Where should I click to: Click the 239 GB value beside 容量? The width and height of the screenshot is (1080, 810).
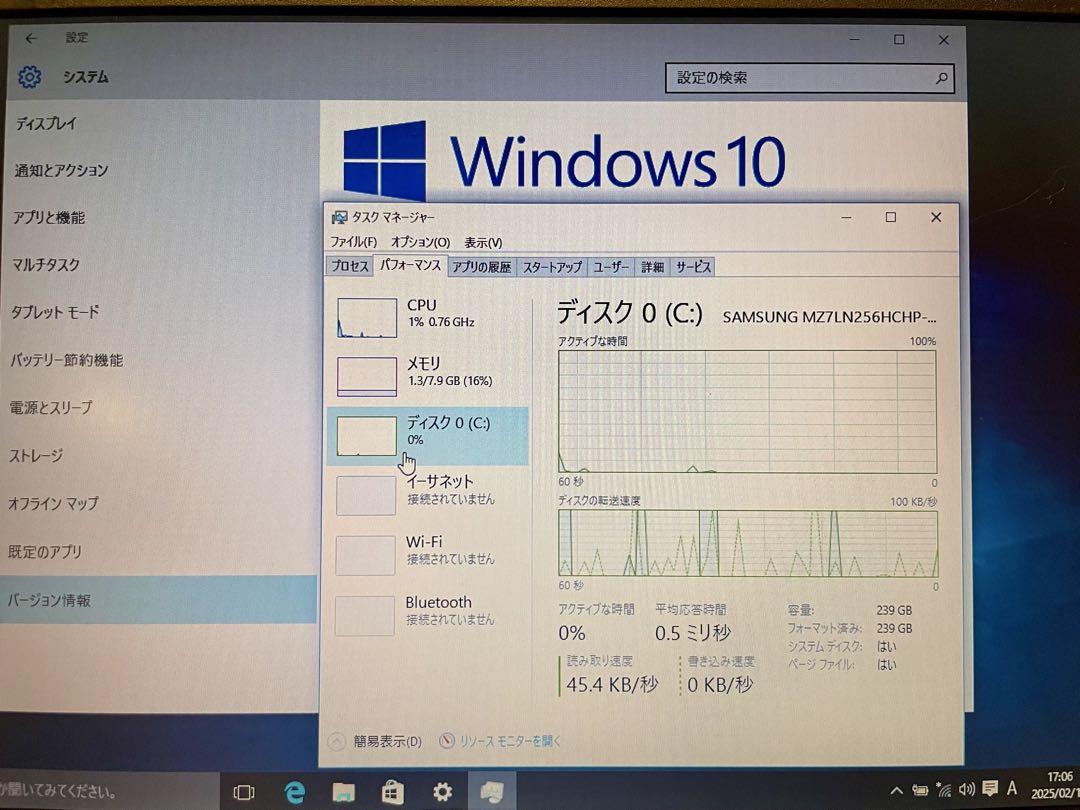tap(894, 610)
